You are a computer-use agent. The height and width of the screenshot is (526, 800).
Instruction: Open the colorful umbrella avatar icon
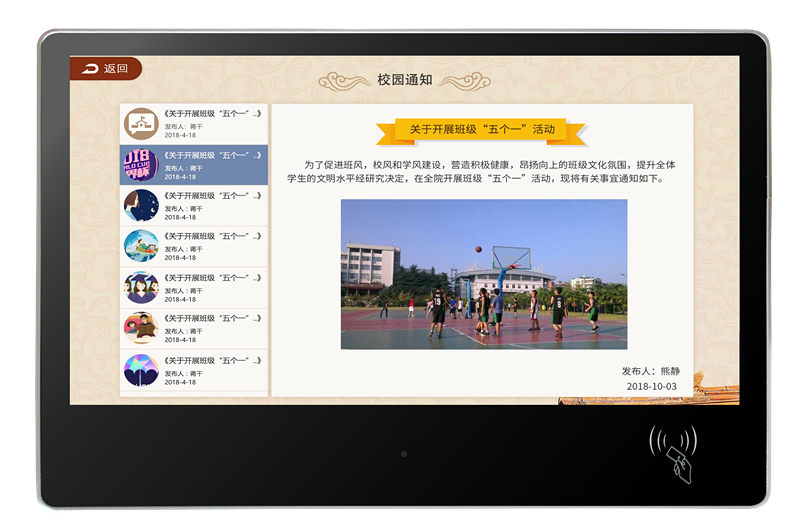point(141,370)
